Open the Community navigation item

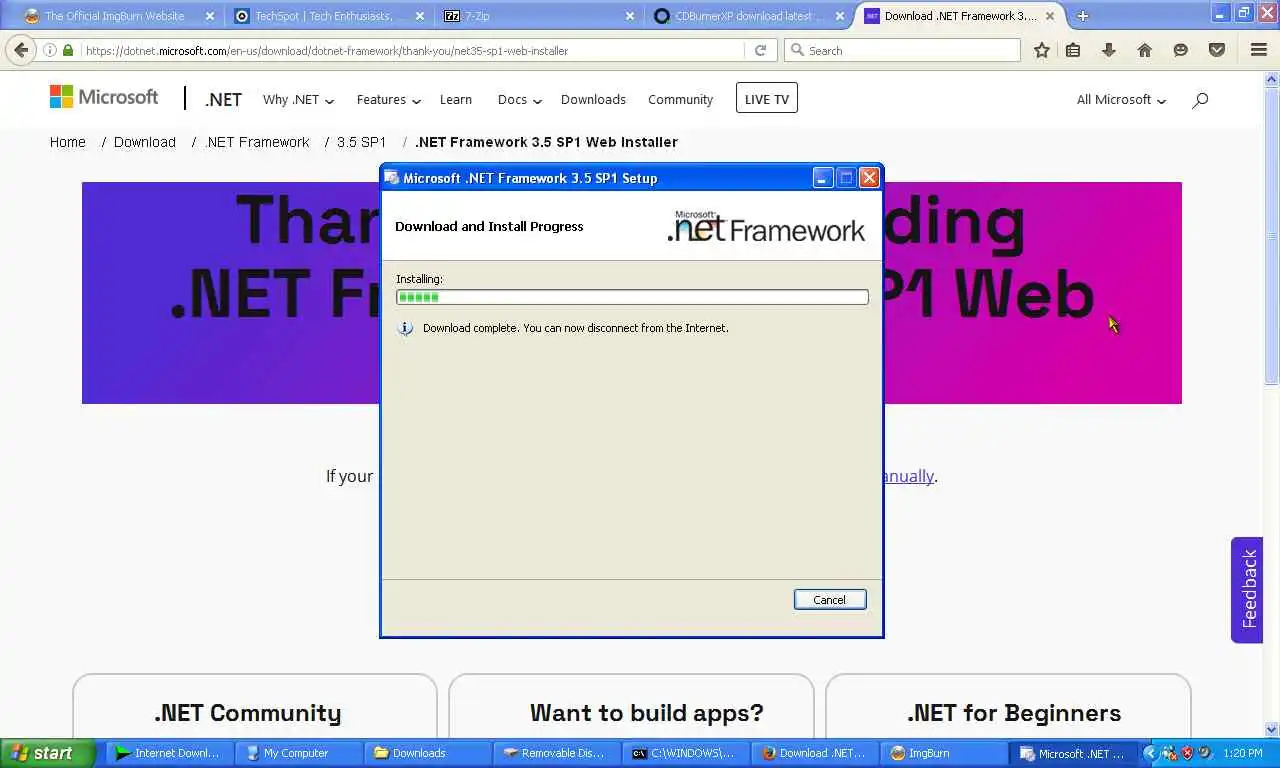pyautogui.click(x=680, y=99)
